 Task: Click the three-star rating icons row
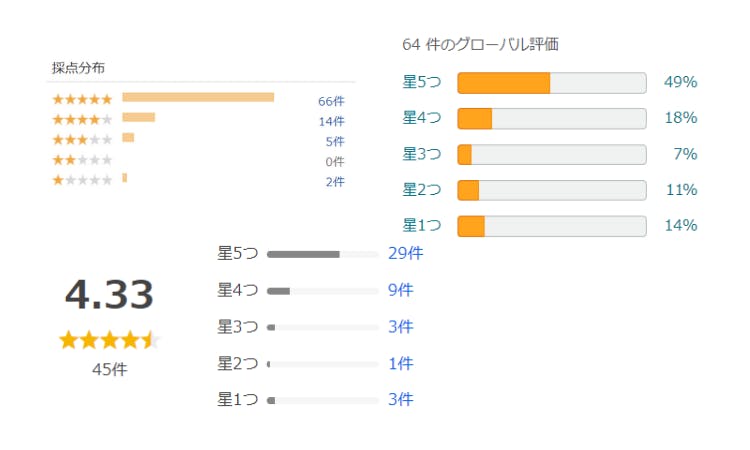click(x=82, y=140)
